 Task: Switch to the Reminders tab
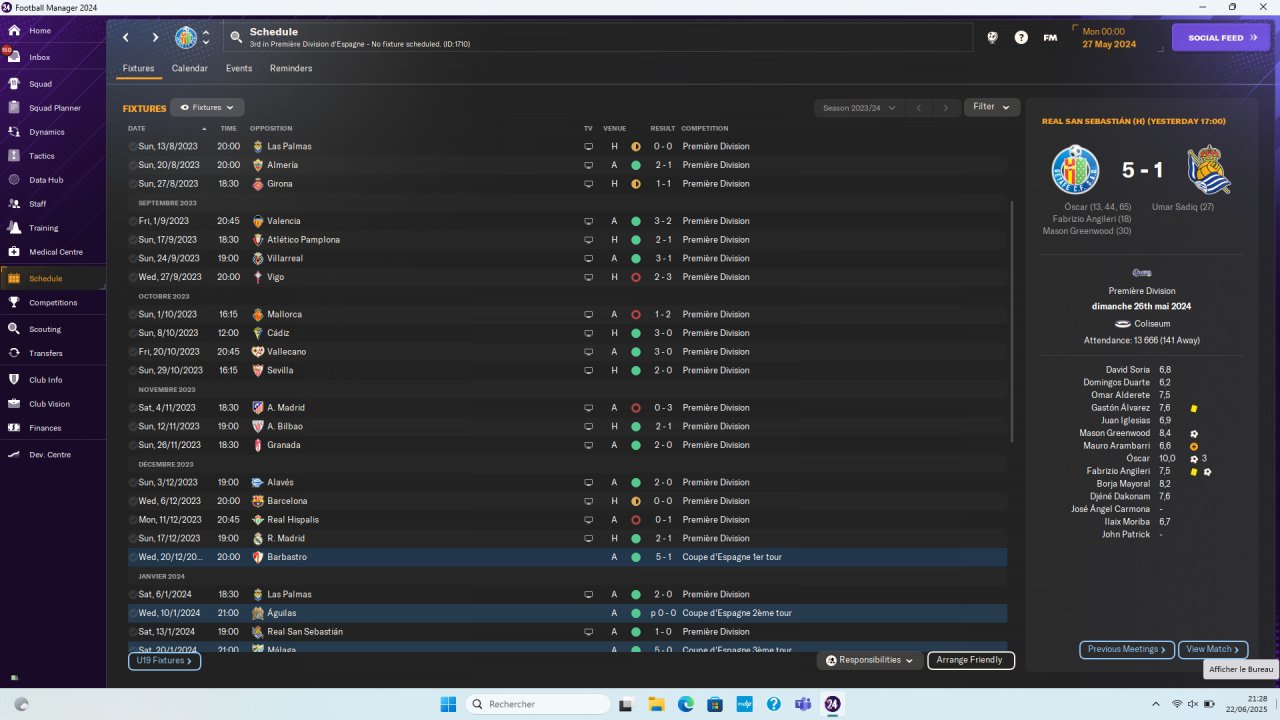pos(291,69)
